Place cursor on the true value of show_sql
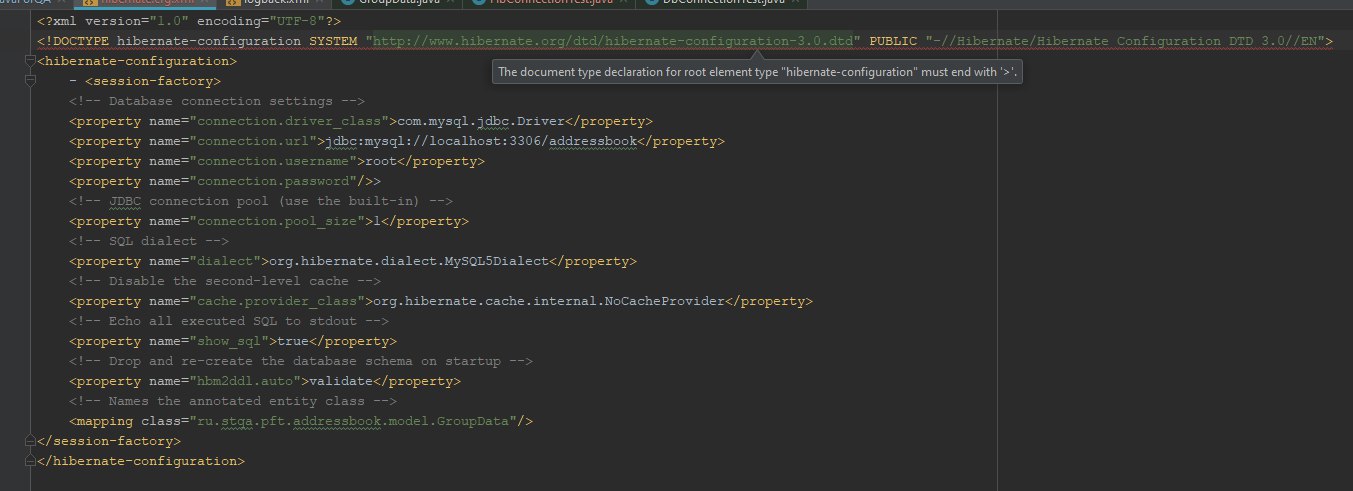Image resolution: width=1353 pixels, height=491 pixels. [x=293, y=341]
